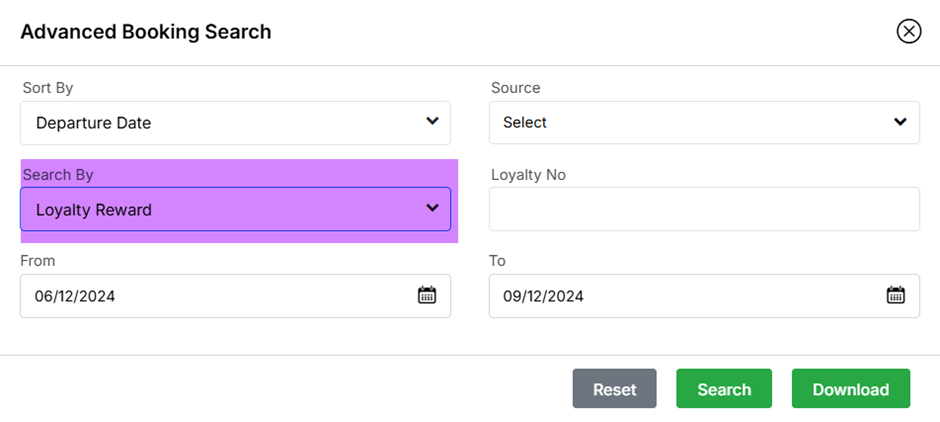Click the 'Loyalty No' field label
940x422 pixels.
click(x=528, y=175)
